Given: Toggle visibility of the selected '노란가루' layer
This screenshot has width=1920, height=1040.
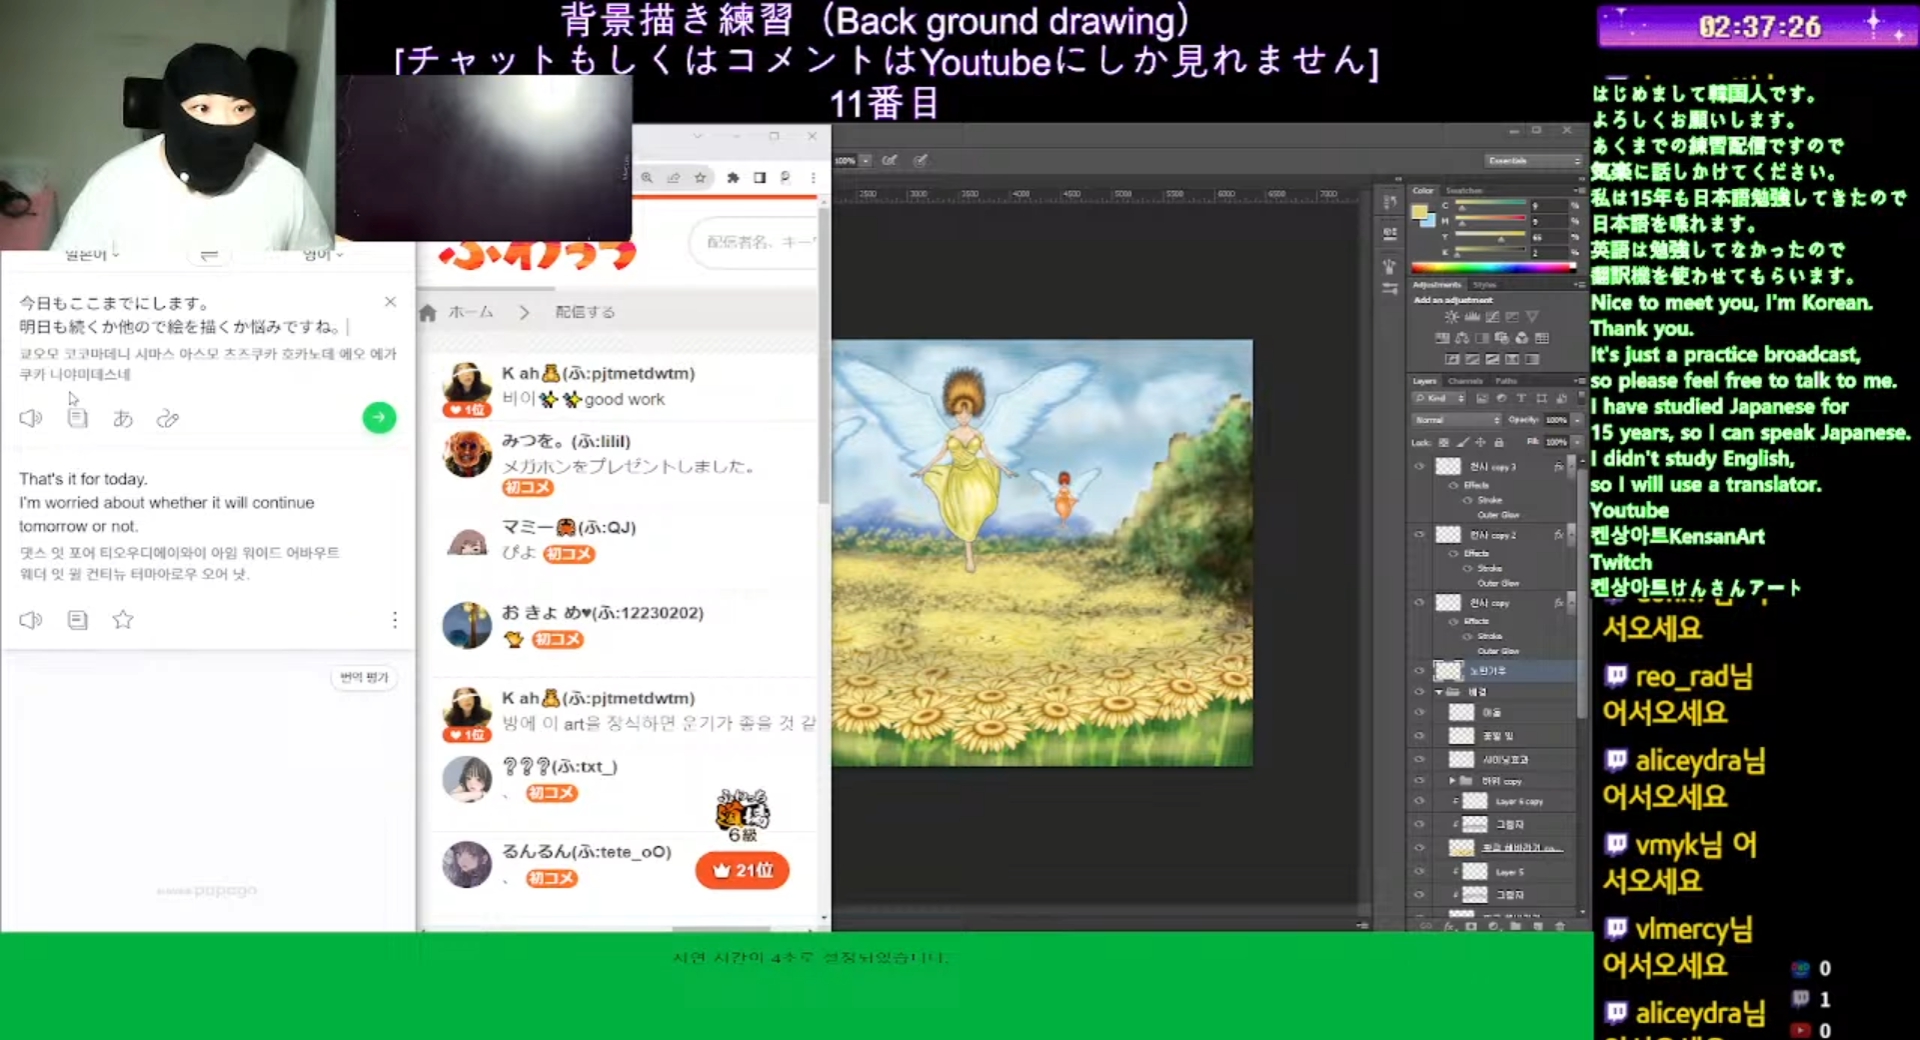Looking at the screenshot, I should pos(1419,670).
